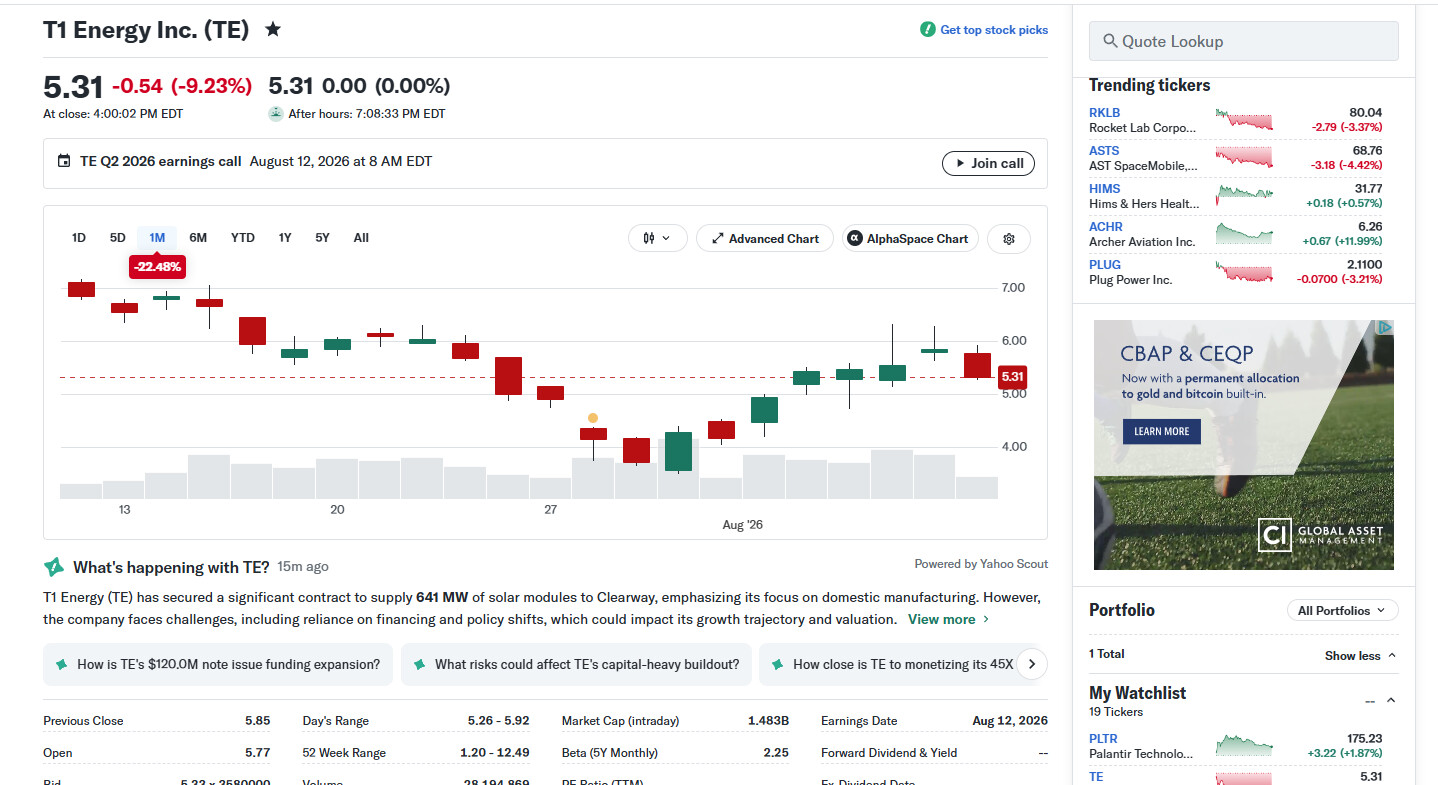Screen dimensions: 1438x785
Task: Click the bold 641 MW text in summary
Action: [441, 598]
